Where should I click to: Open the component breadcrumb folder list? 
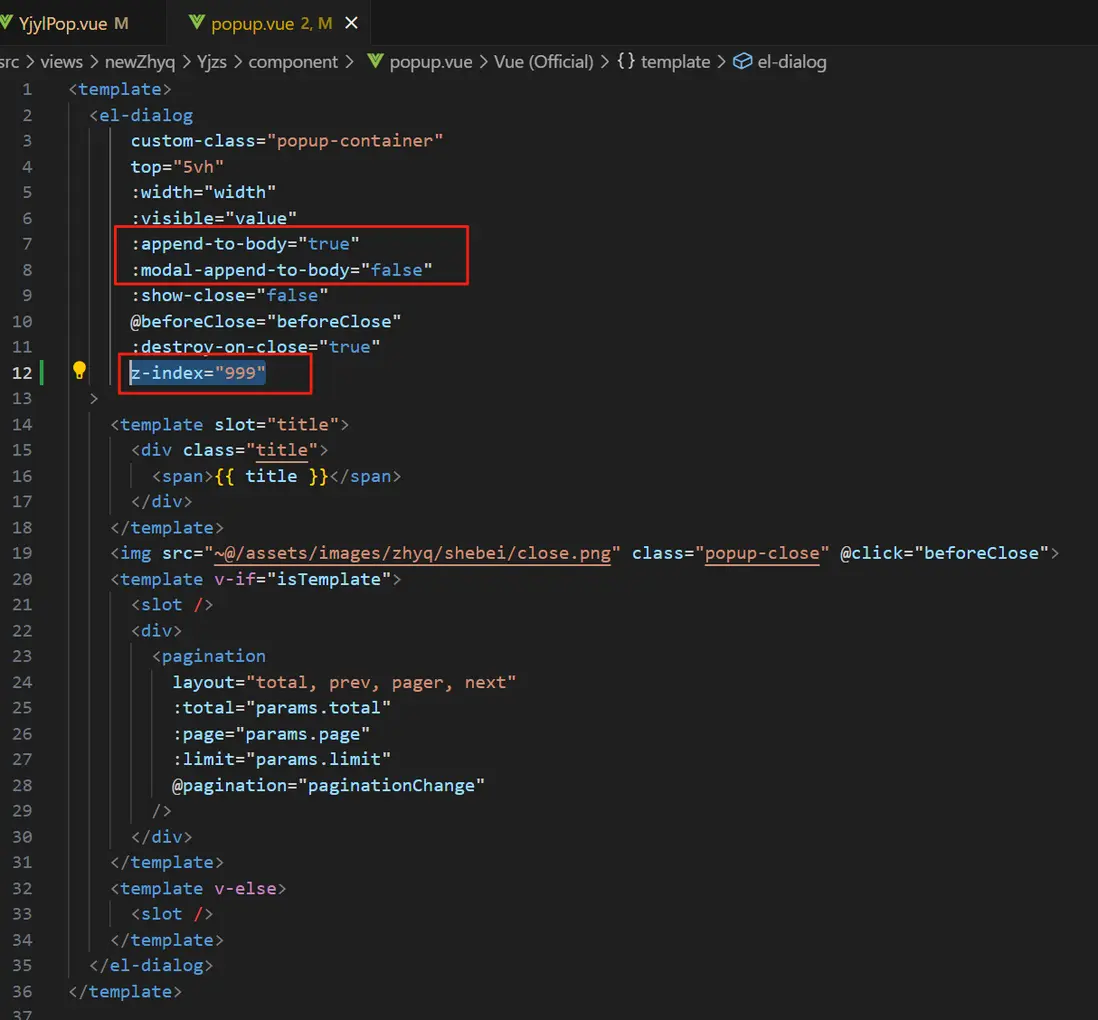point(293,62)
